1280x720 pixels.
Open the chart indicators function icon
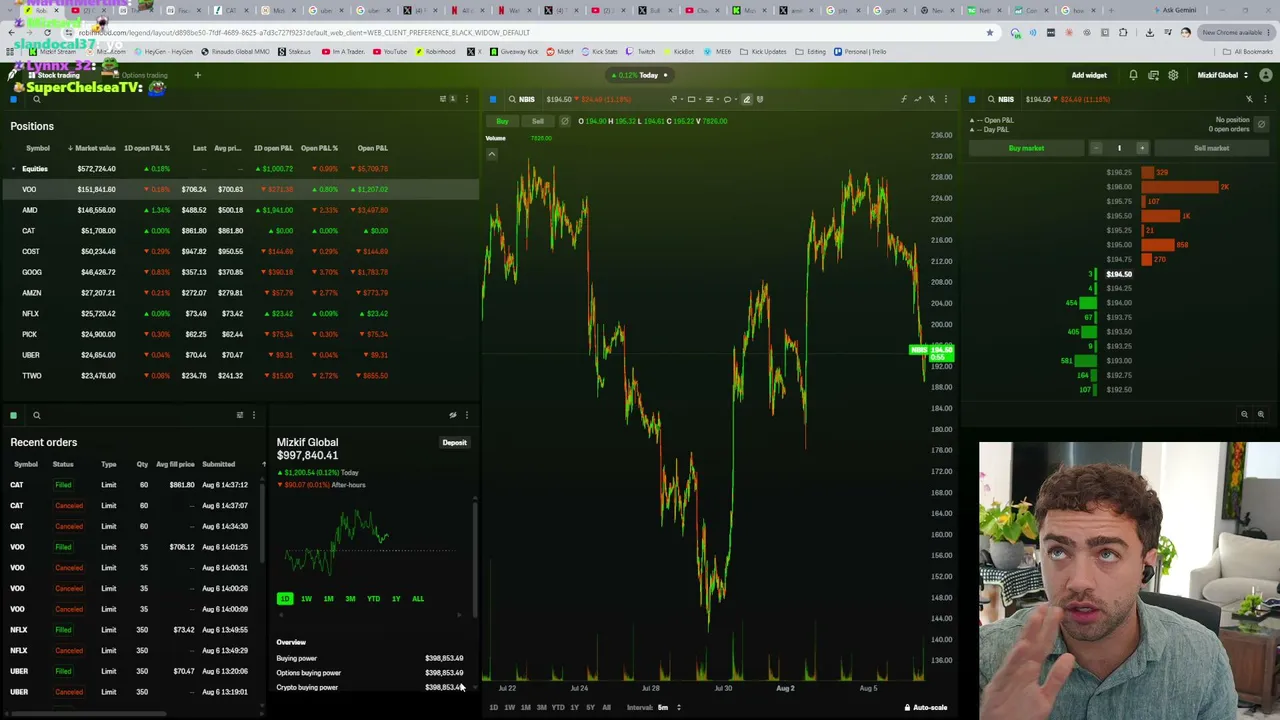pyautogui.click(x=903, y=99)
